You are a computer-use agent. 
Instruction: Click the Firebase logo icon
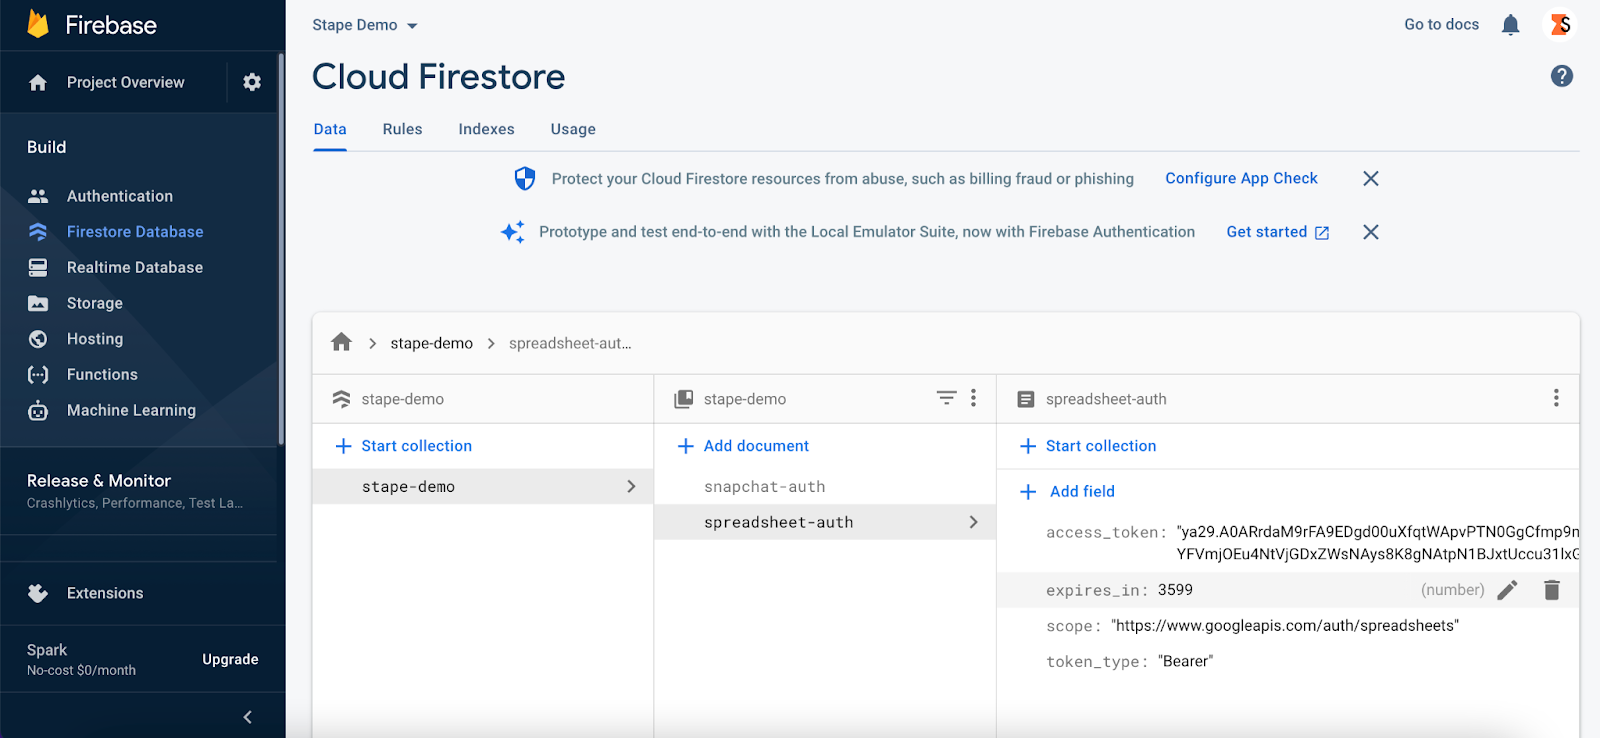click(x=38, y=24)
